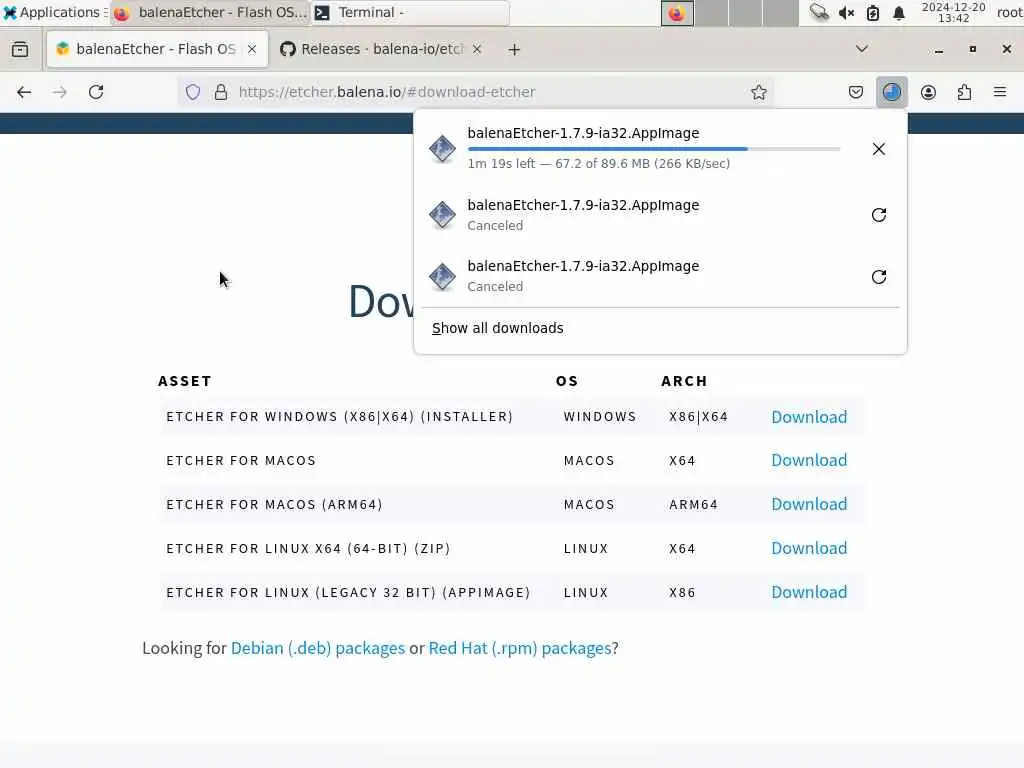Close the balenaEtcher tab
This screenshot has width=1024, height=768.
click(x=251, y=49)
